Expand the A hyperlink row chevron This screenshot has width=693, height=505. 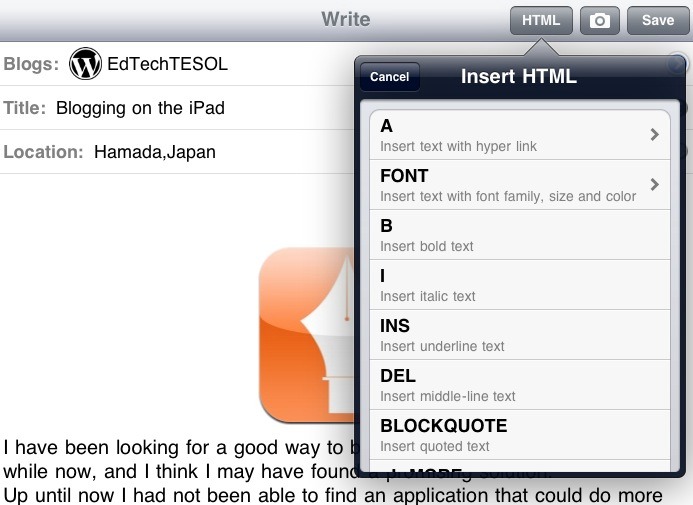click(655, 134)
